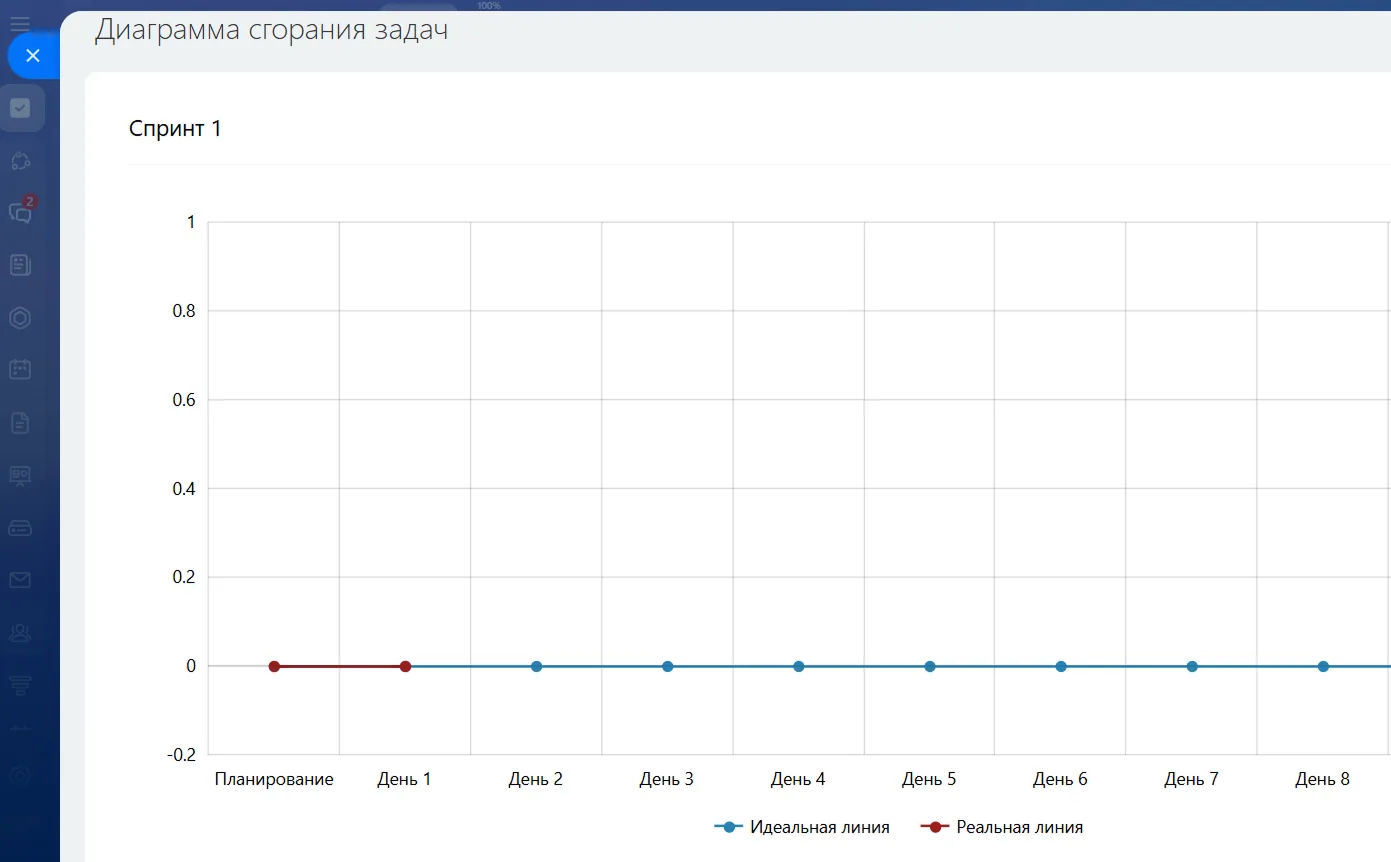This screenshot has height=862, width=1391.
Task: Toggle the Идеальная линия legend series
Action: [x=802, y=827]
